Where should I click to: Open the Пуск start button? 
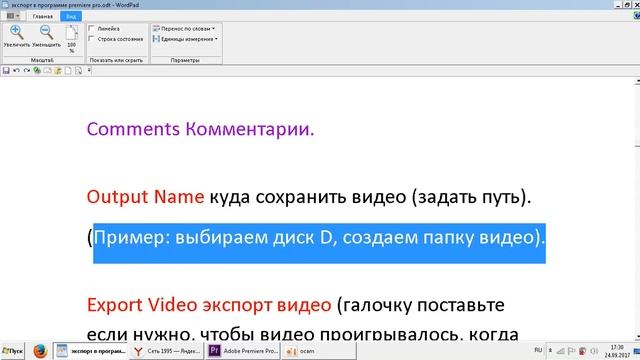[13, 351]
